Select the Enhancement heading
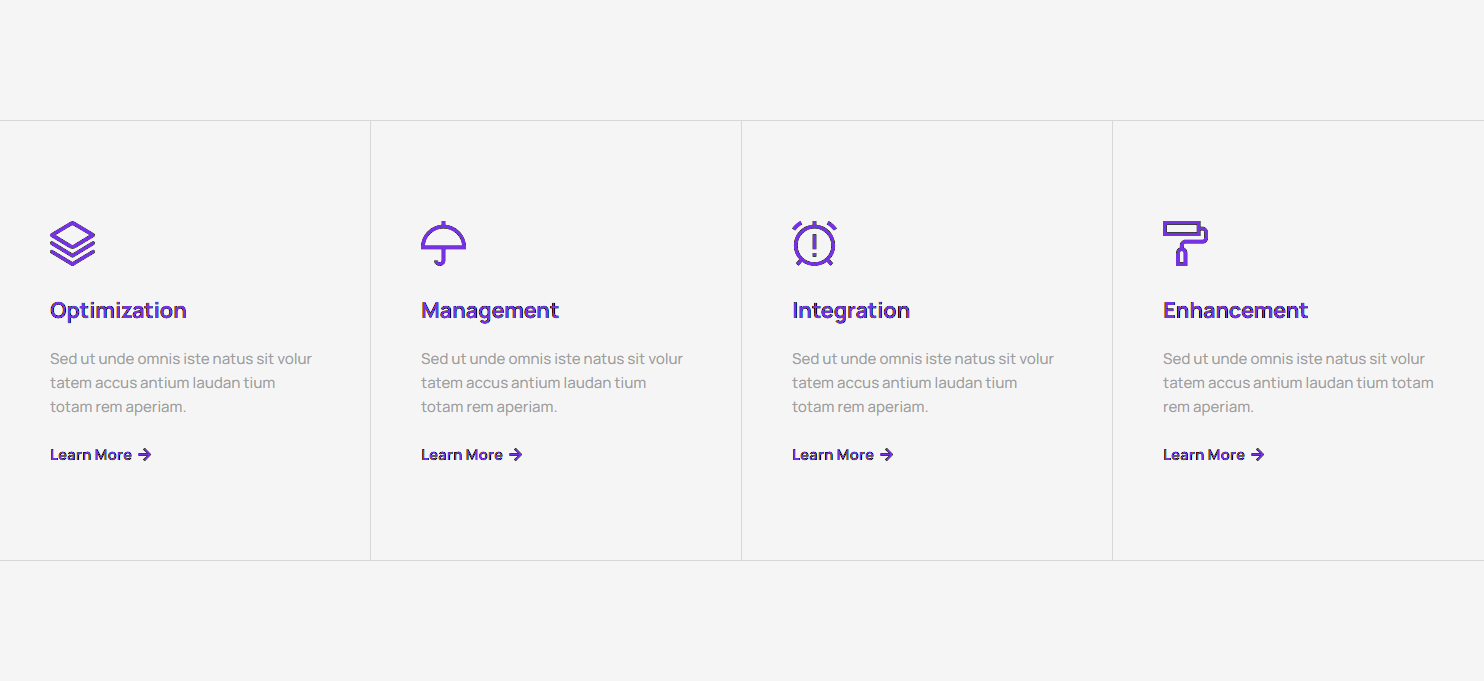Image resolution: width=1484 pixels, height=681 pixels. [x=1235, y=311]
